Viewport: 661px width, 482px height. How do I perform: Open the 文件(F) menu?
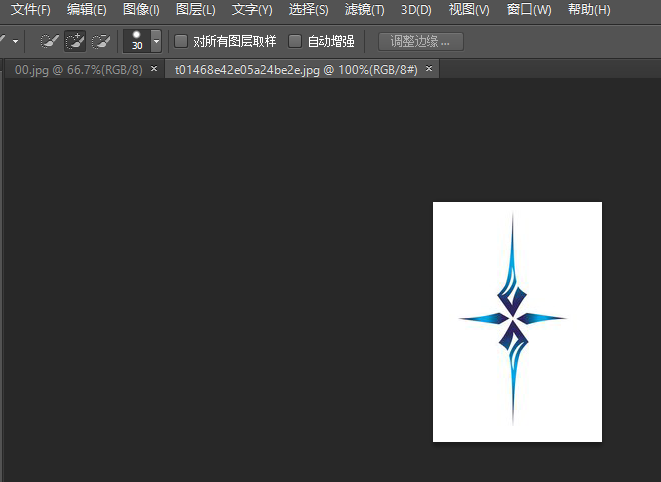click(30, 9)
